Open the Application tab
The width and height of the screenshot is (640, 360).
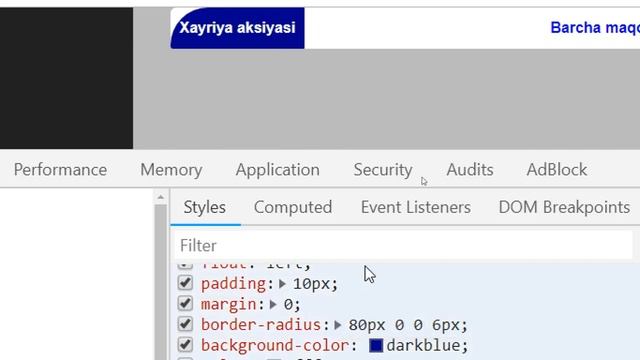[x=278, y=170]
